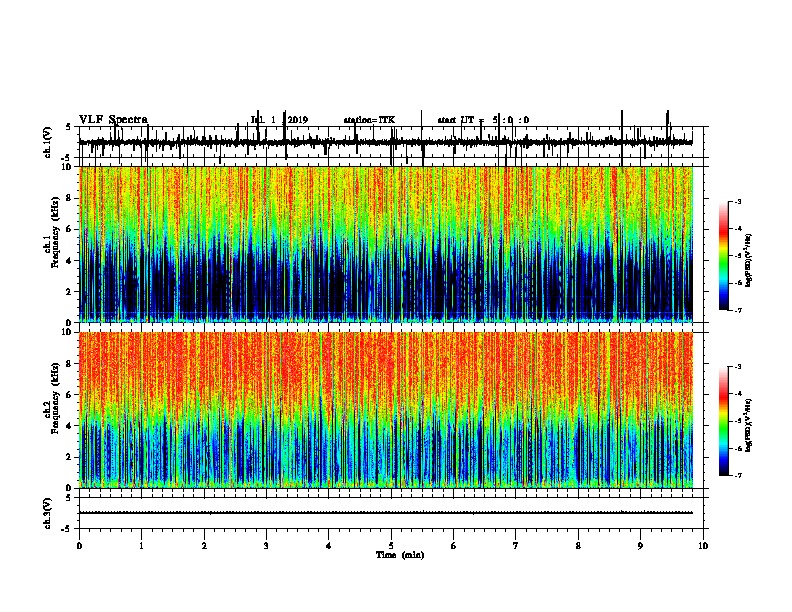Image resolution: width=792 pixels, height=612 pixels.
Task: Click the ch.3 flat waveform trace panel
Action: [391, 513]
